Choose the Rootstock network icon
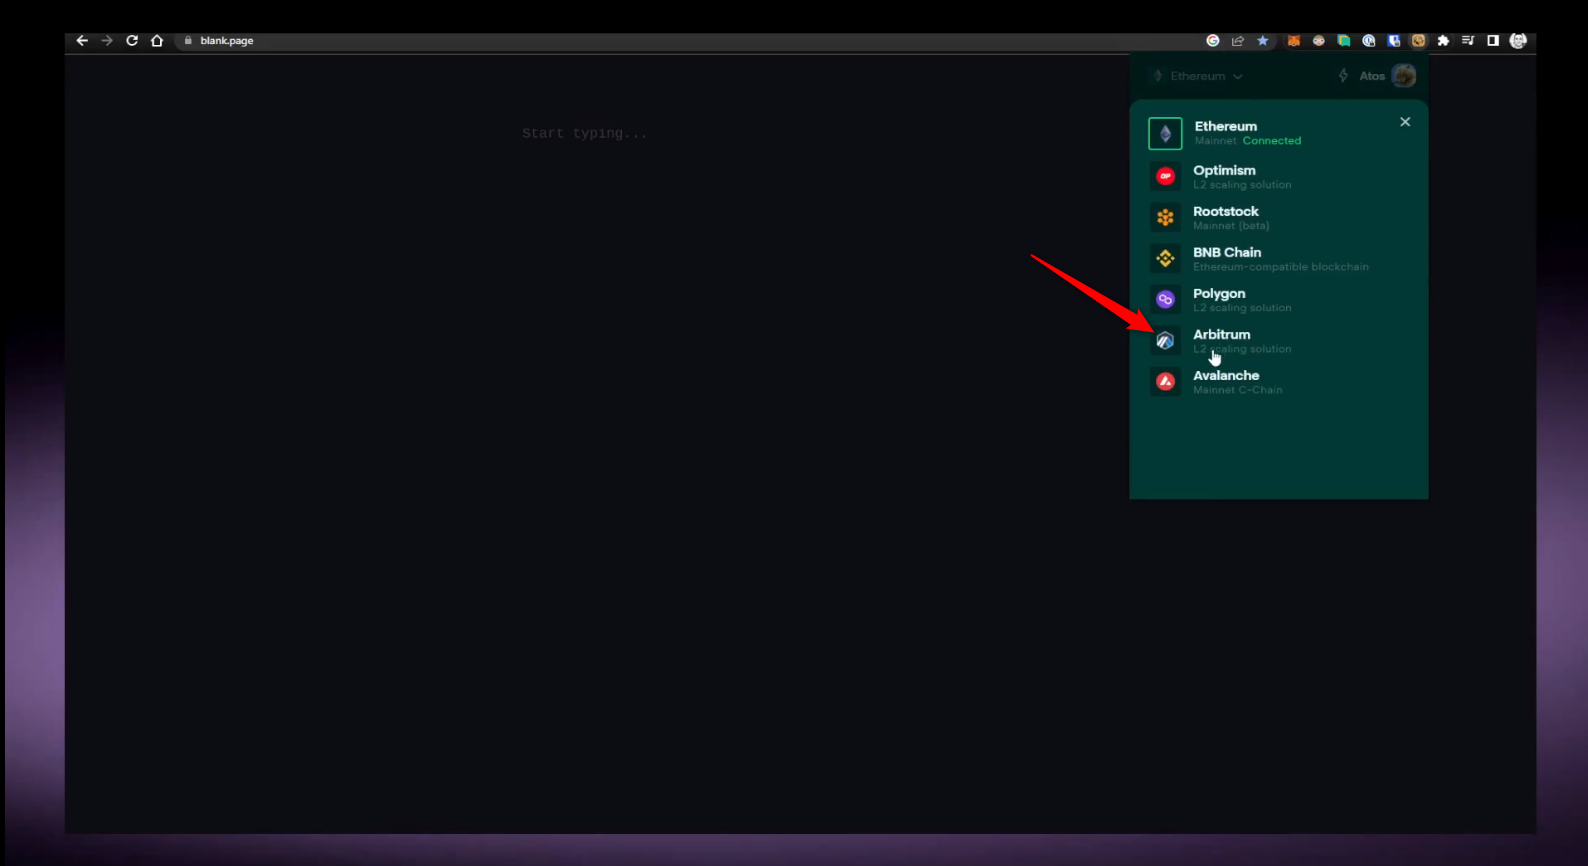Screen dimensions: 1588x866 1165,218
